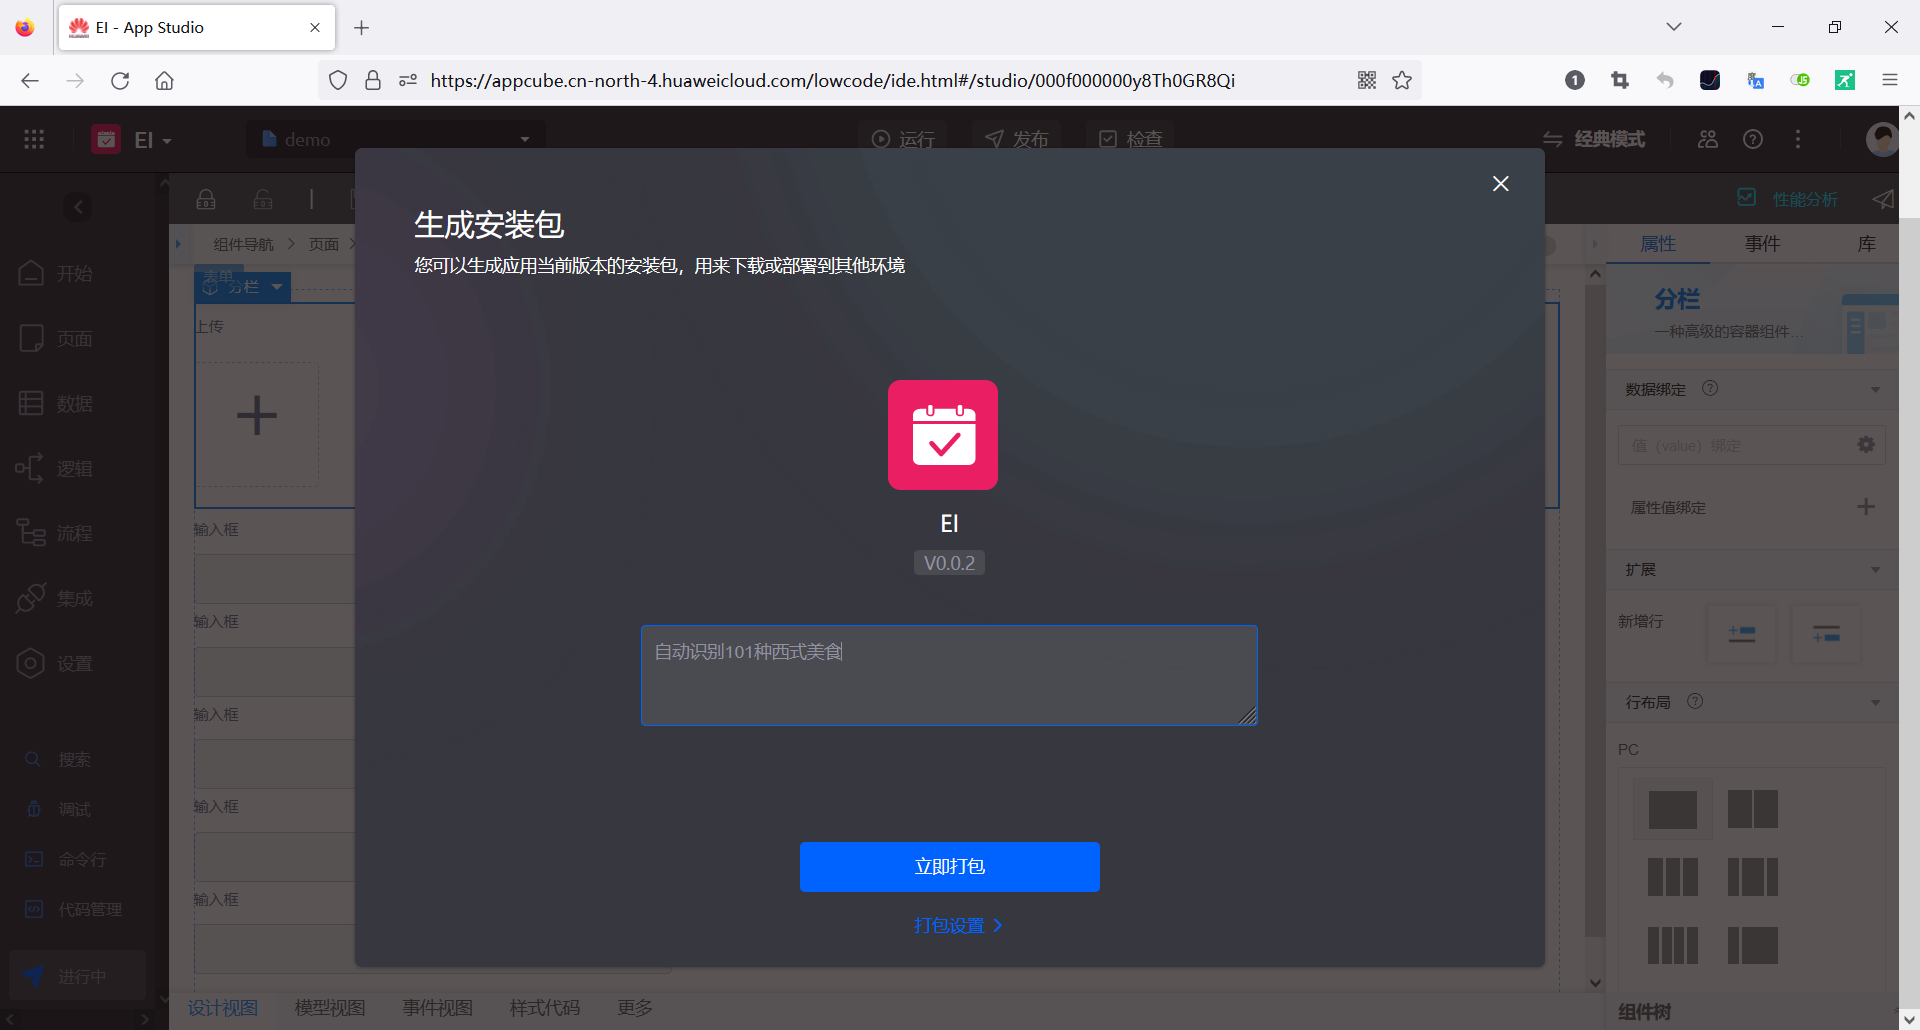The image size is (1920, 1030).
Task: Click the apps grid icon top left
Action: [x=33, y=139]
